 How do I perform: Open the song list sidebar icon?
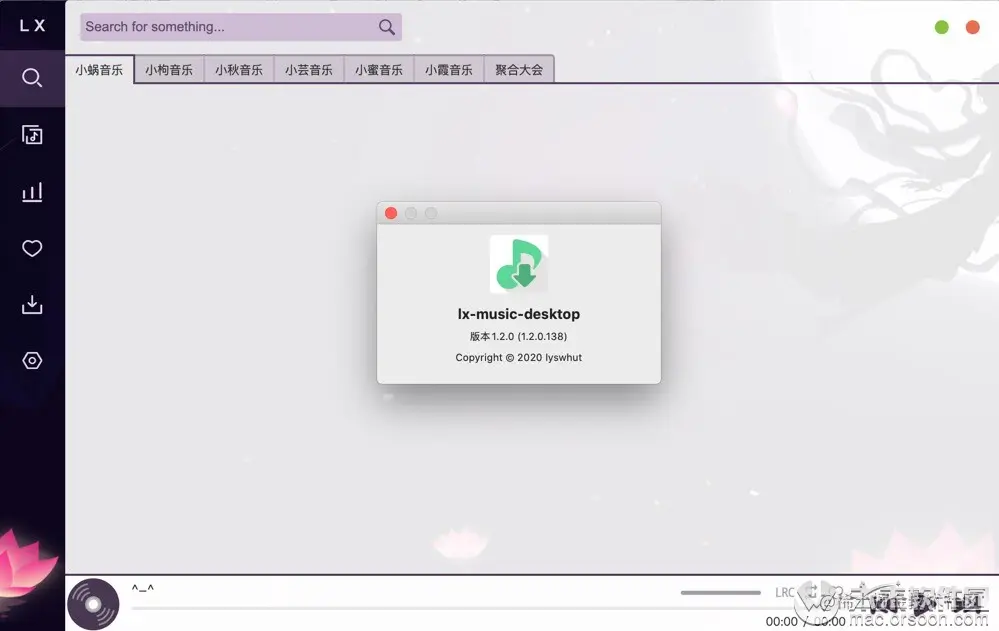(32, 134)
